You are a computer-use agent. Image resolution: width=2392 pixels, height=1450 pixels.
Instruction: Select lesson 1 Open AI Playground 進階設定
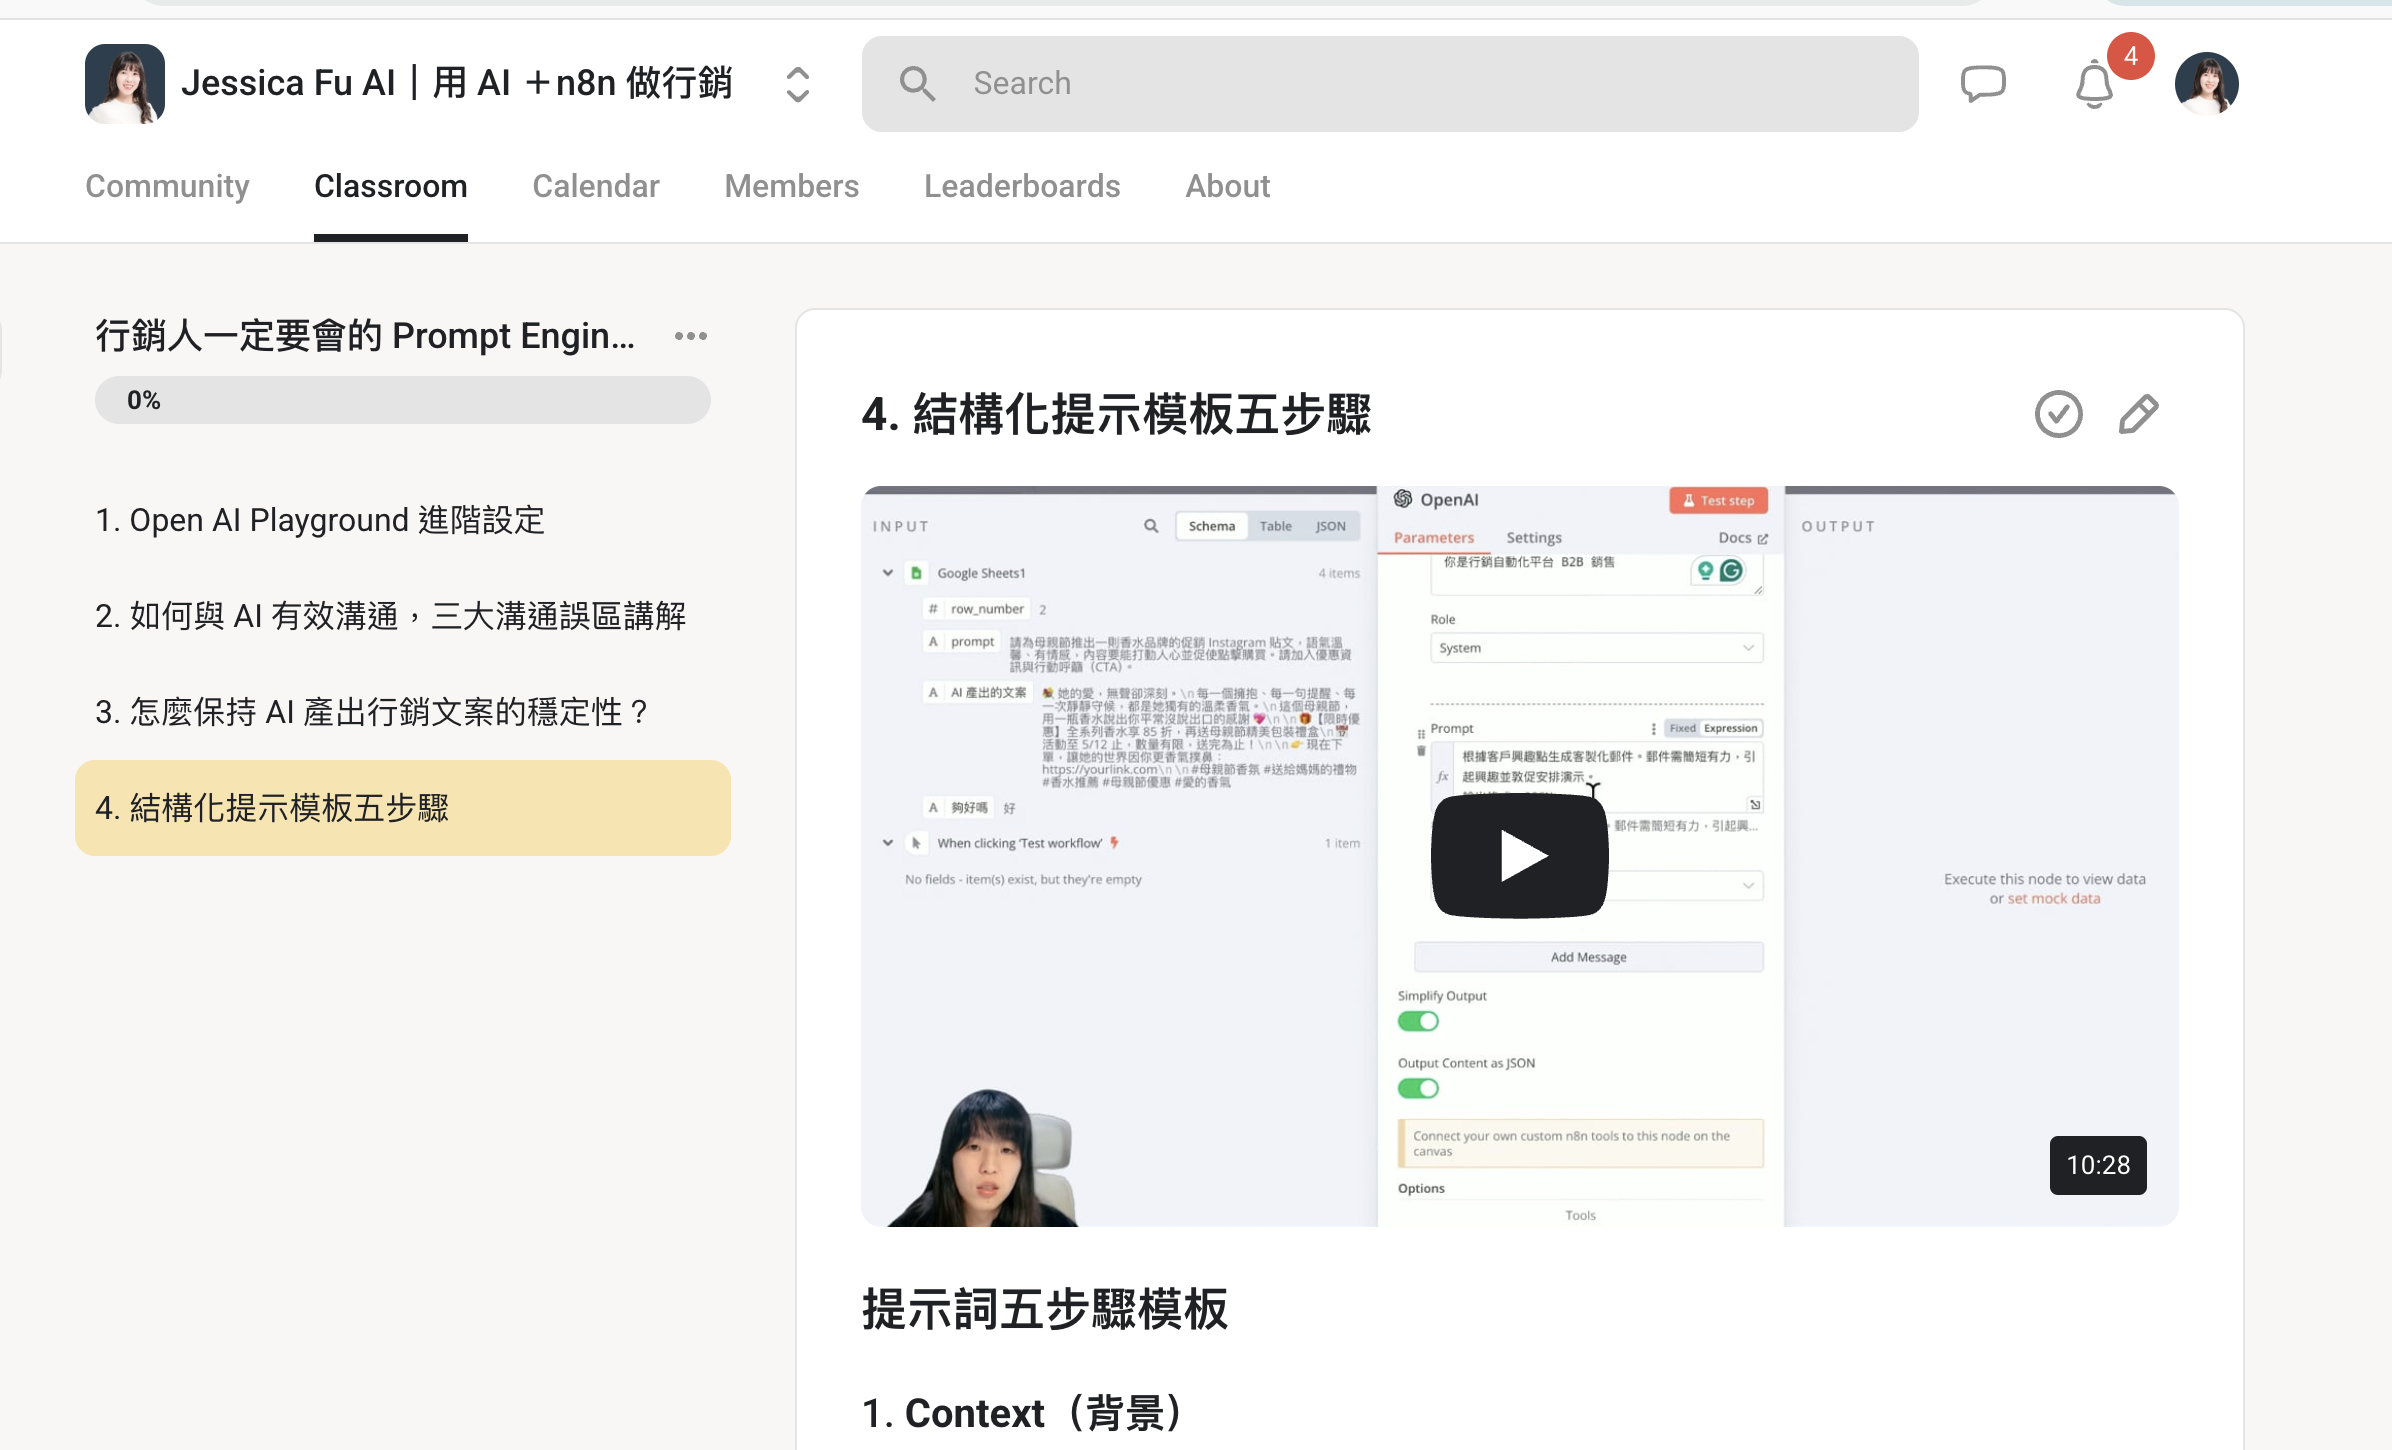pos(320,521)
